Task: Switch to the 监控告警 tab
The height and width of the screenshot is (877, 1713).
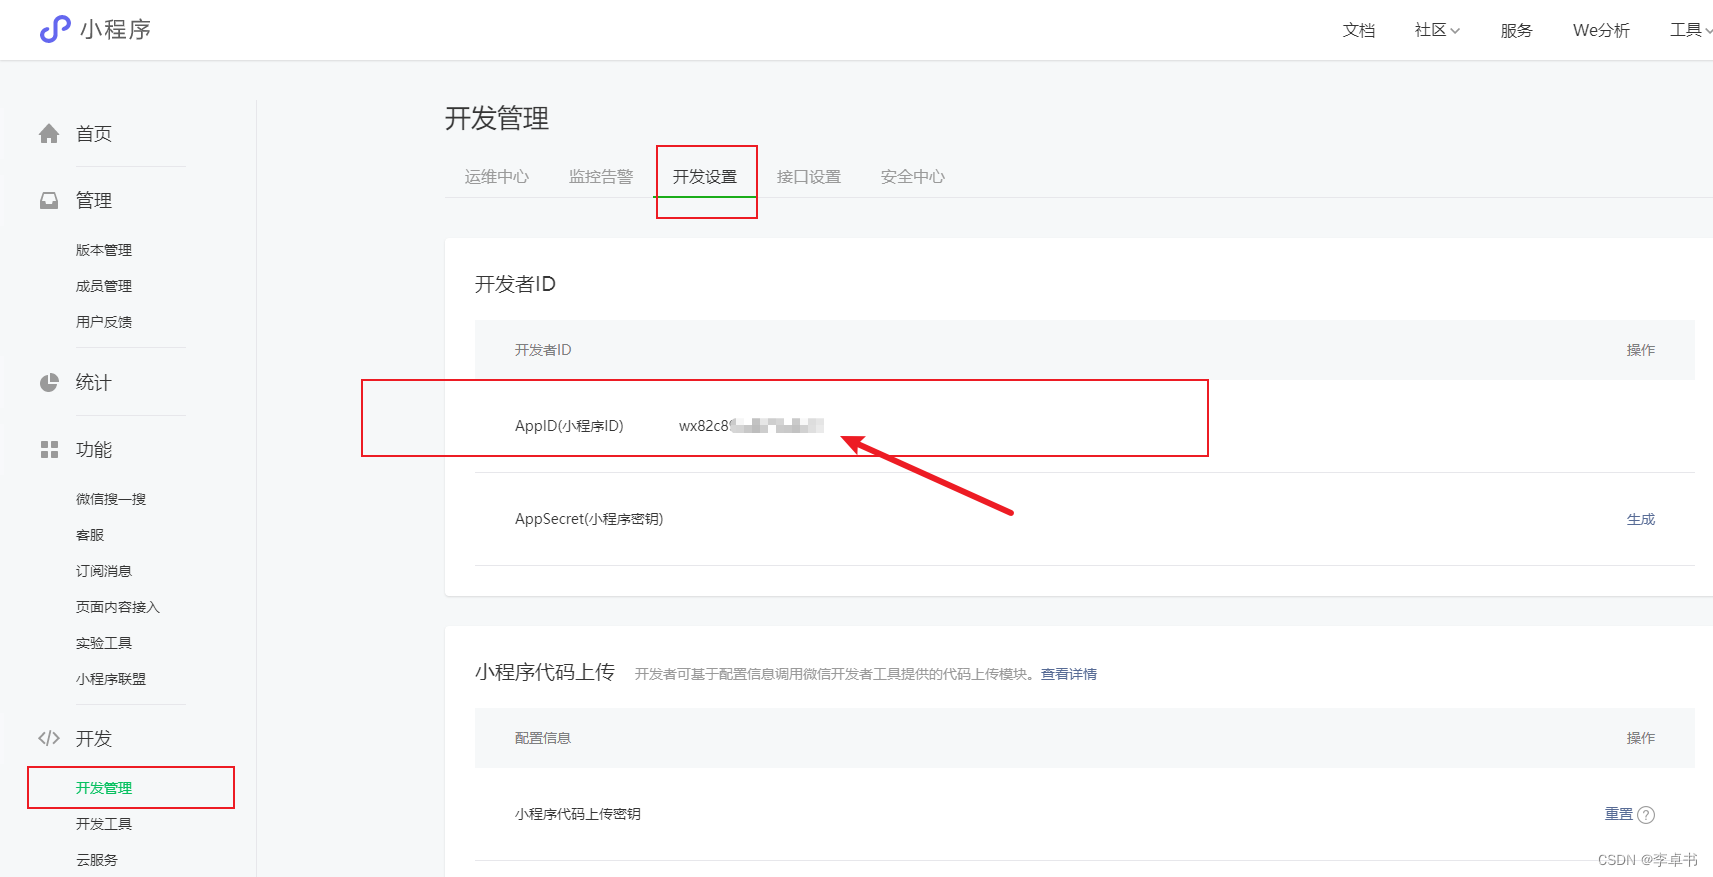Action: tap(601, 177)
